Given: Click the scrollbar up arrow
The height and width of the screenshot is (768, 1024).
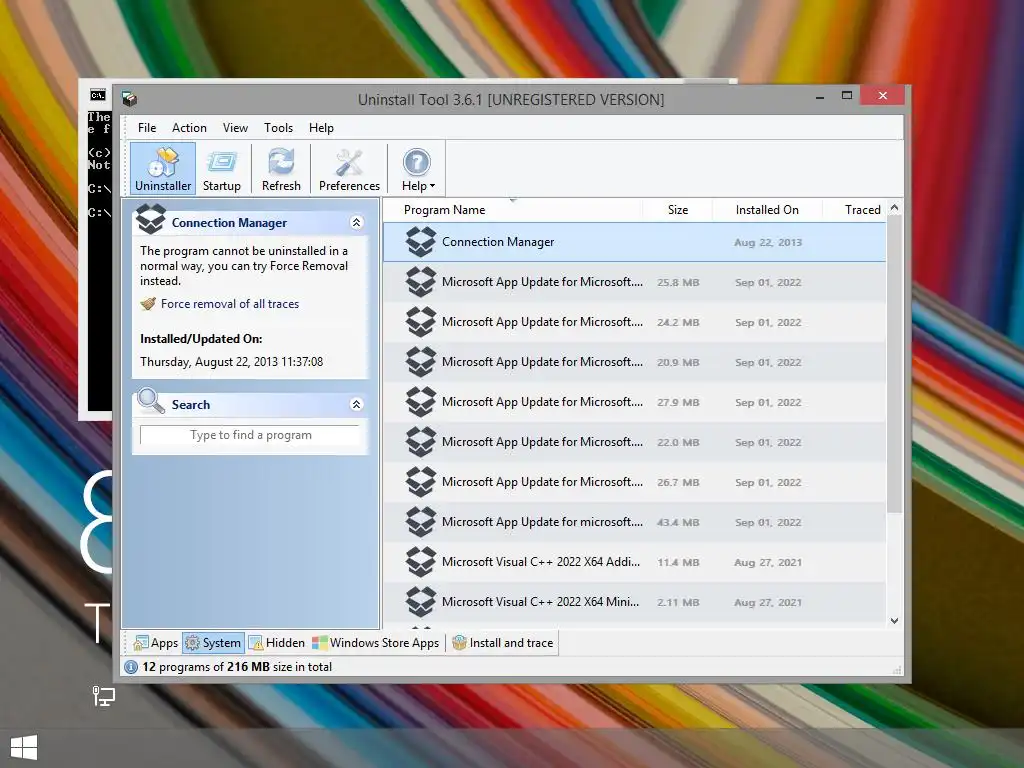Looking at the screenshot, I should [895, 208].
